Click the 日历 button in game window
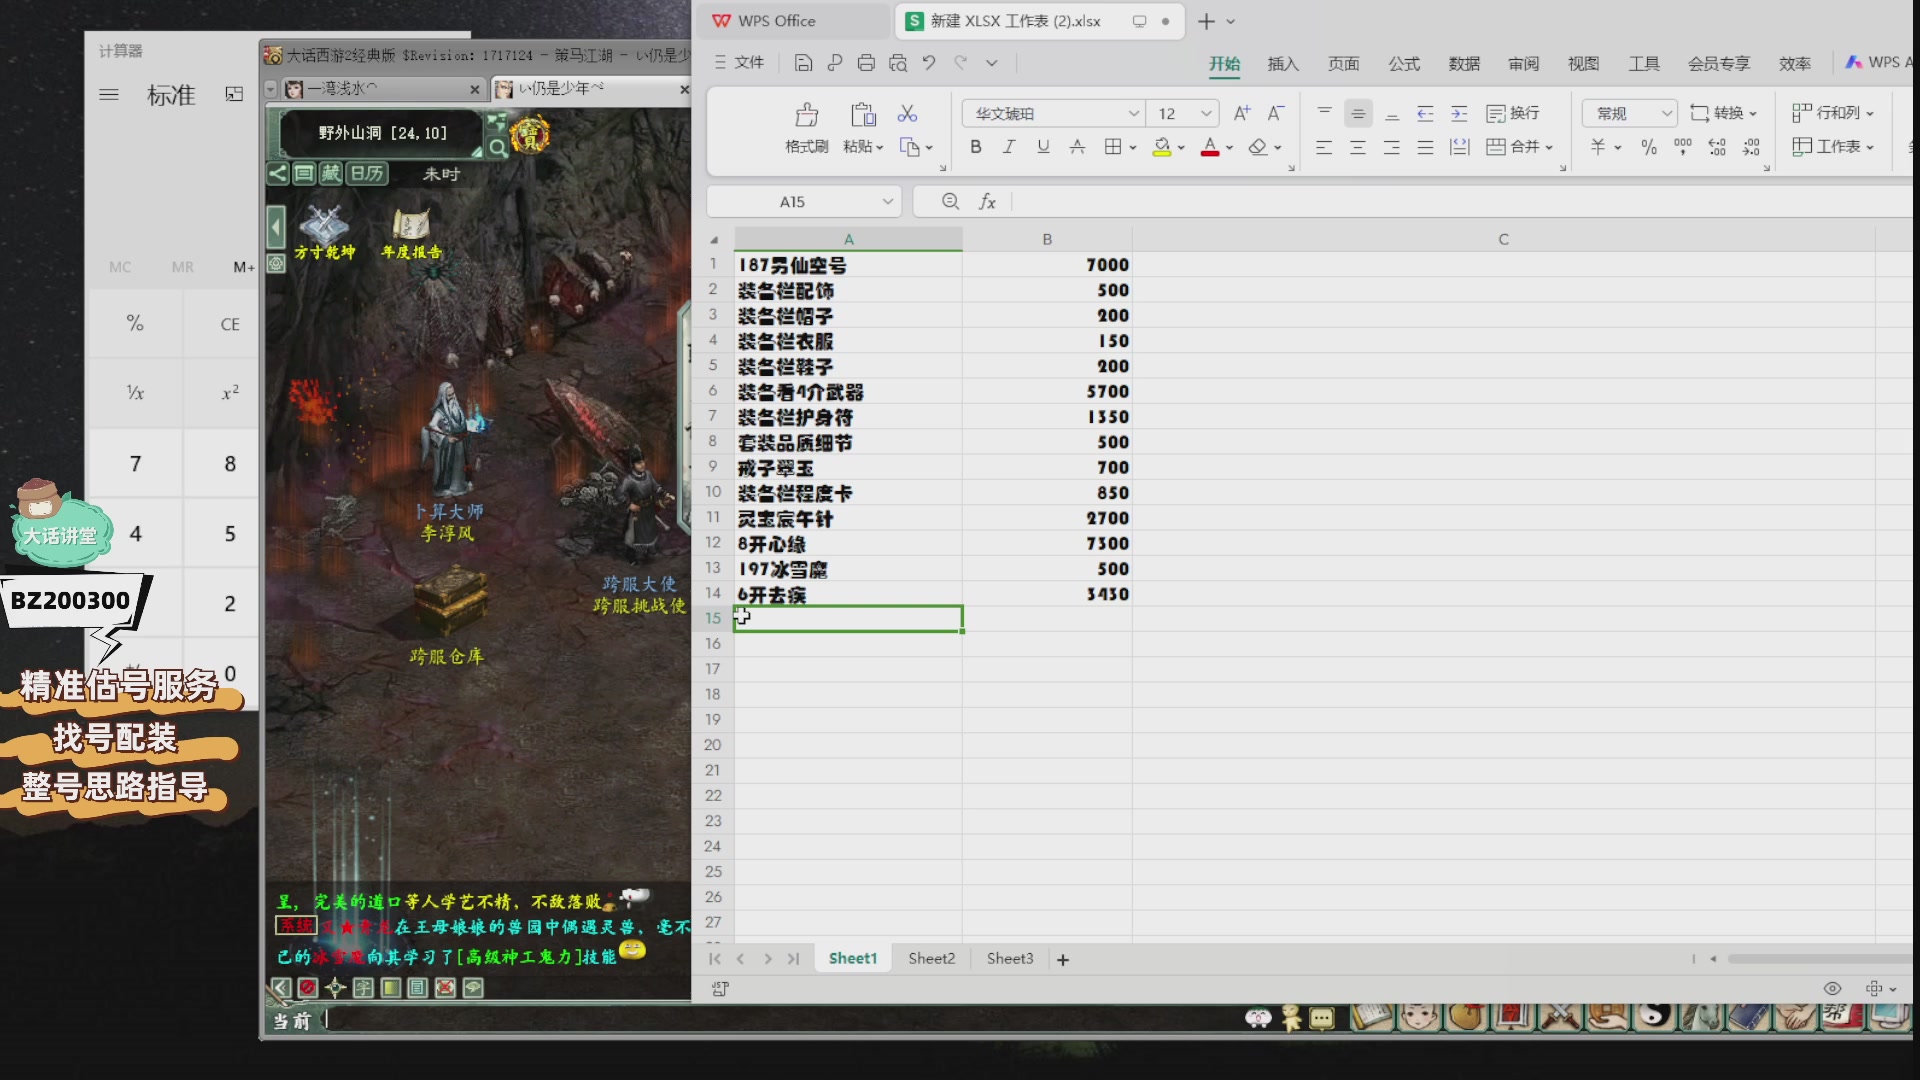 [x=367, y=173]
